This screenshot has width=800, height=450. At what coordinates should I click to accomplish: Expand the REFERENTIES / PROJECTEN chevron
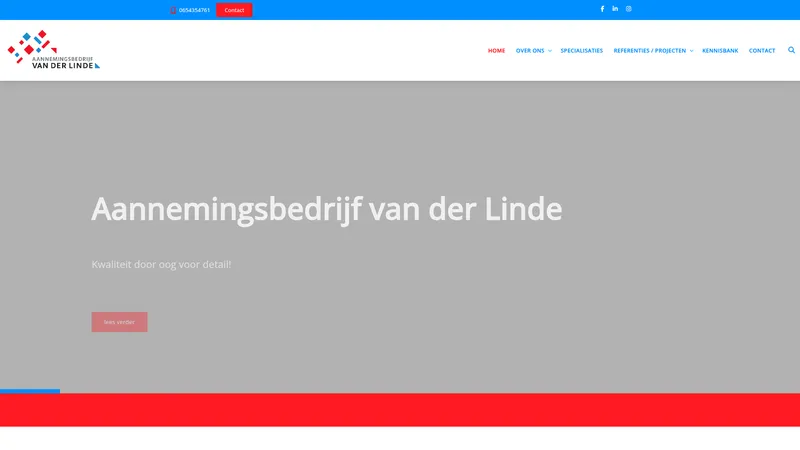coord(691,51)
